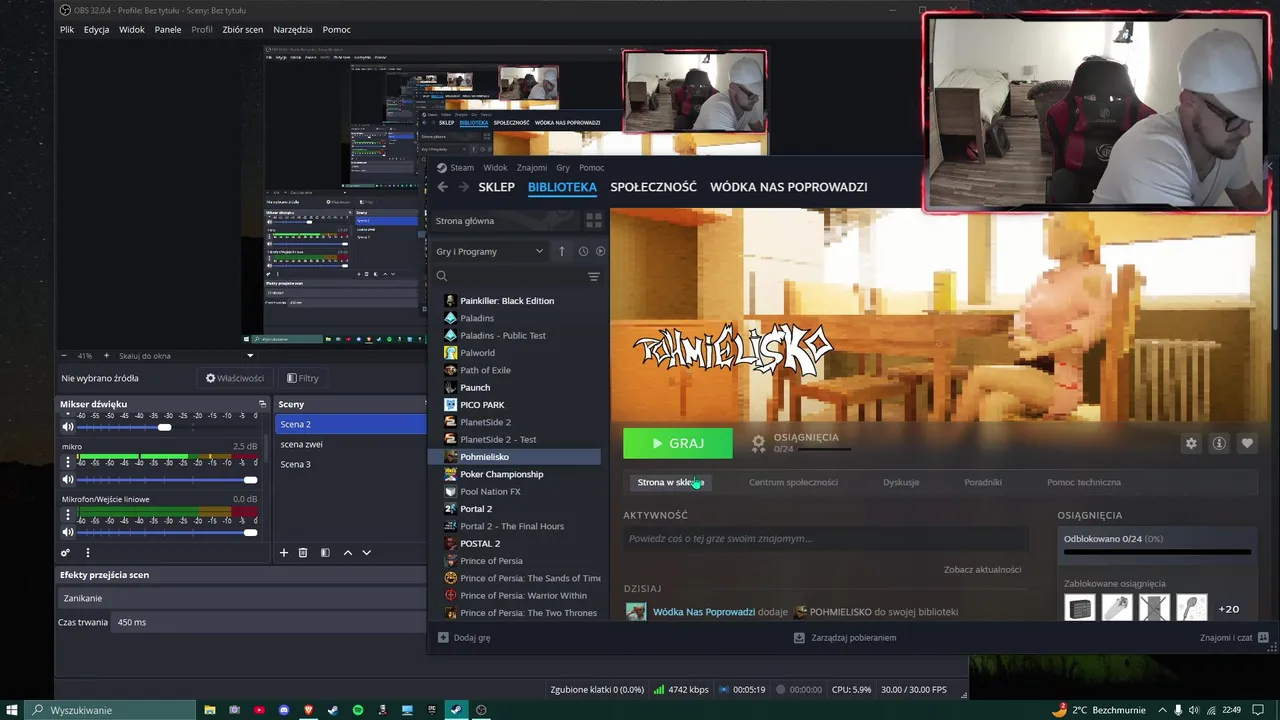
Task: Open the OBS Widok menu
Action: [x=132, y=29]
